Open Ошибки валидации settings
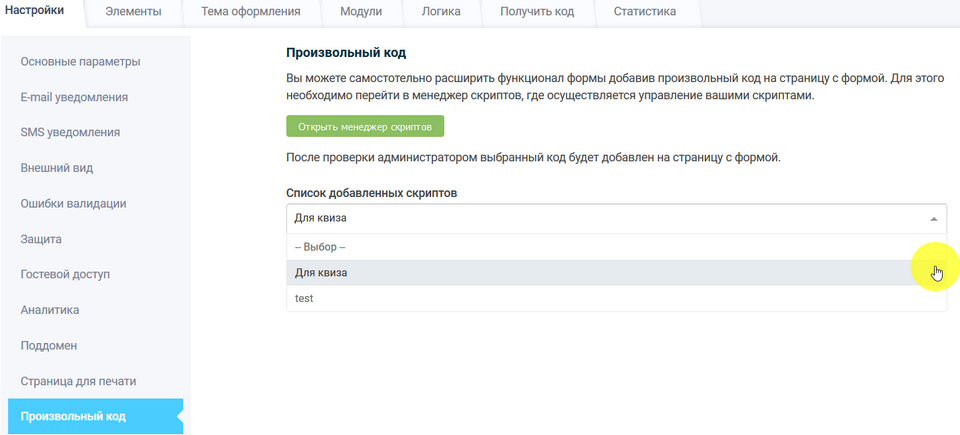 73,203
